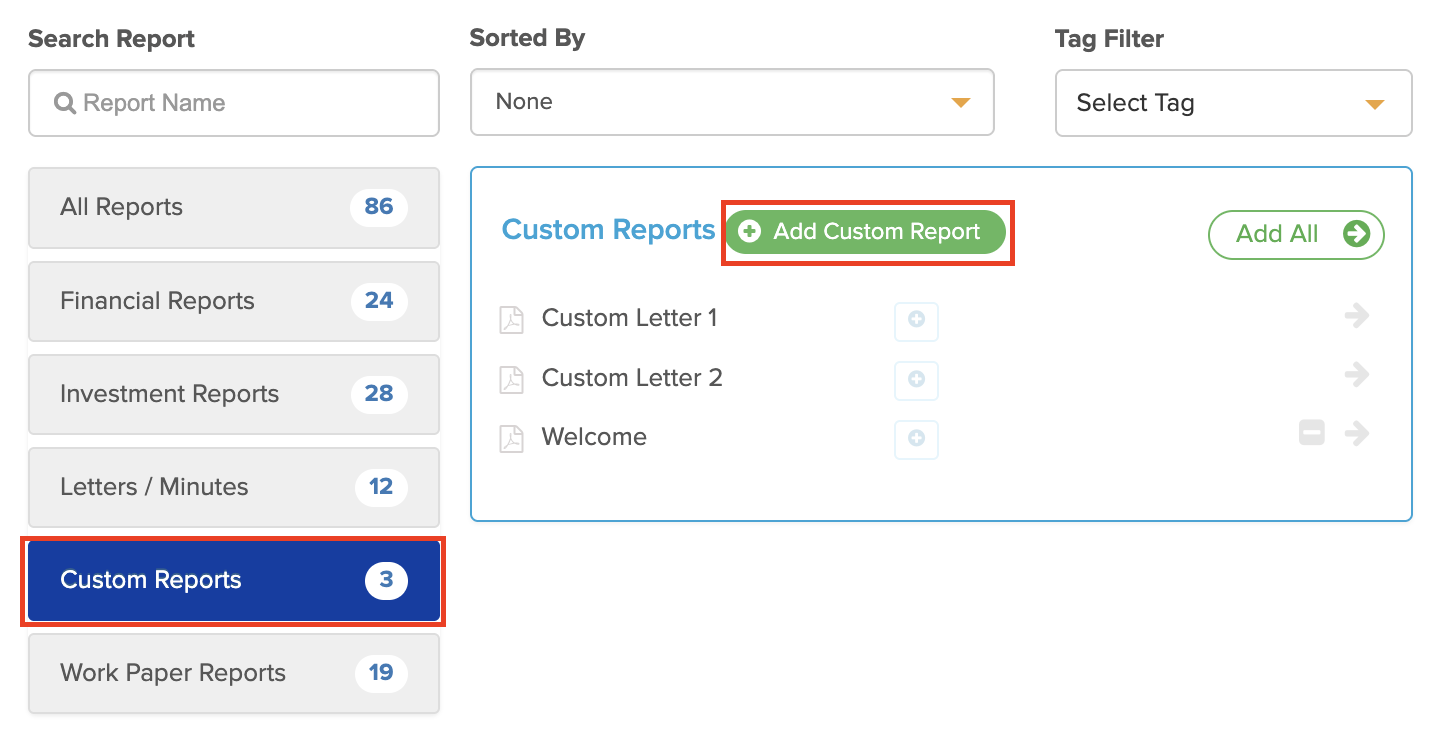The width and height of the screenshot is (1432, 738).
Task: Select the Investment Reports category
Action: [234, 394]
